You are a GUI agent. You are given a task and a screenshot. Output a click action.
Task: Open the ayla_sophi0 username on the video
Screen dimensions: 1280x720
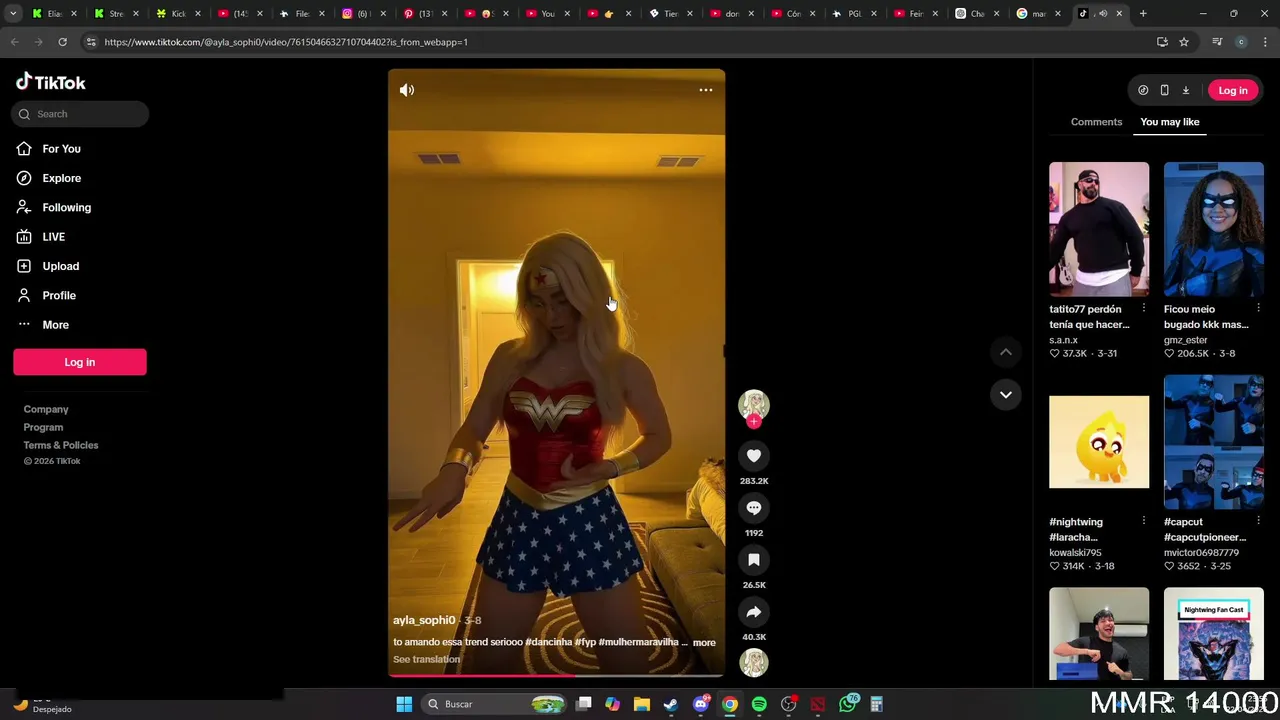(x=424, y=620)
